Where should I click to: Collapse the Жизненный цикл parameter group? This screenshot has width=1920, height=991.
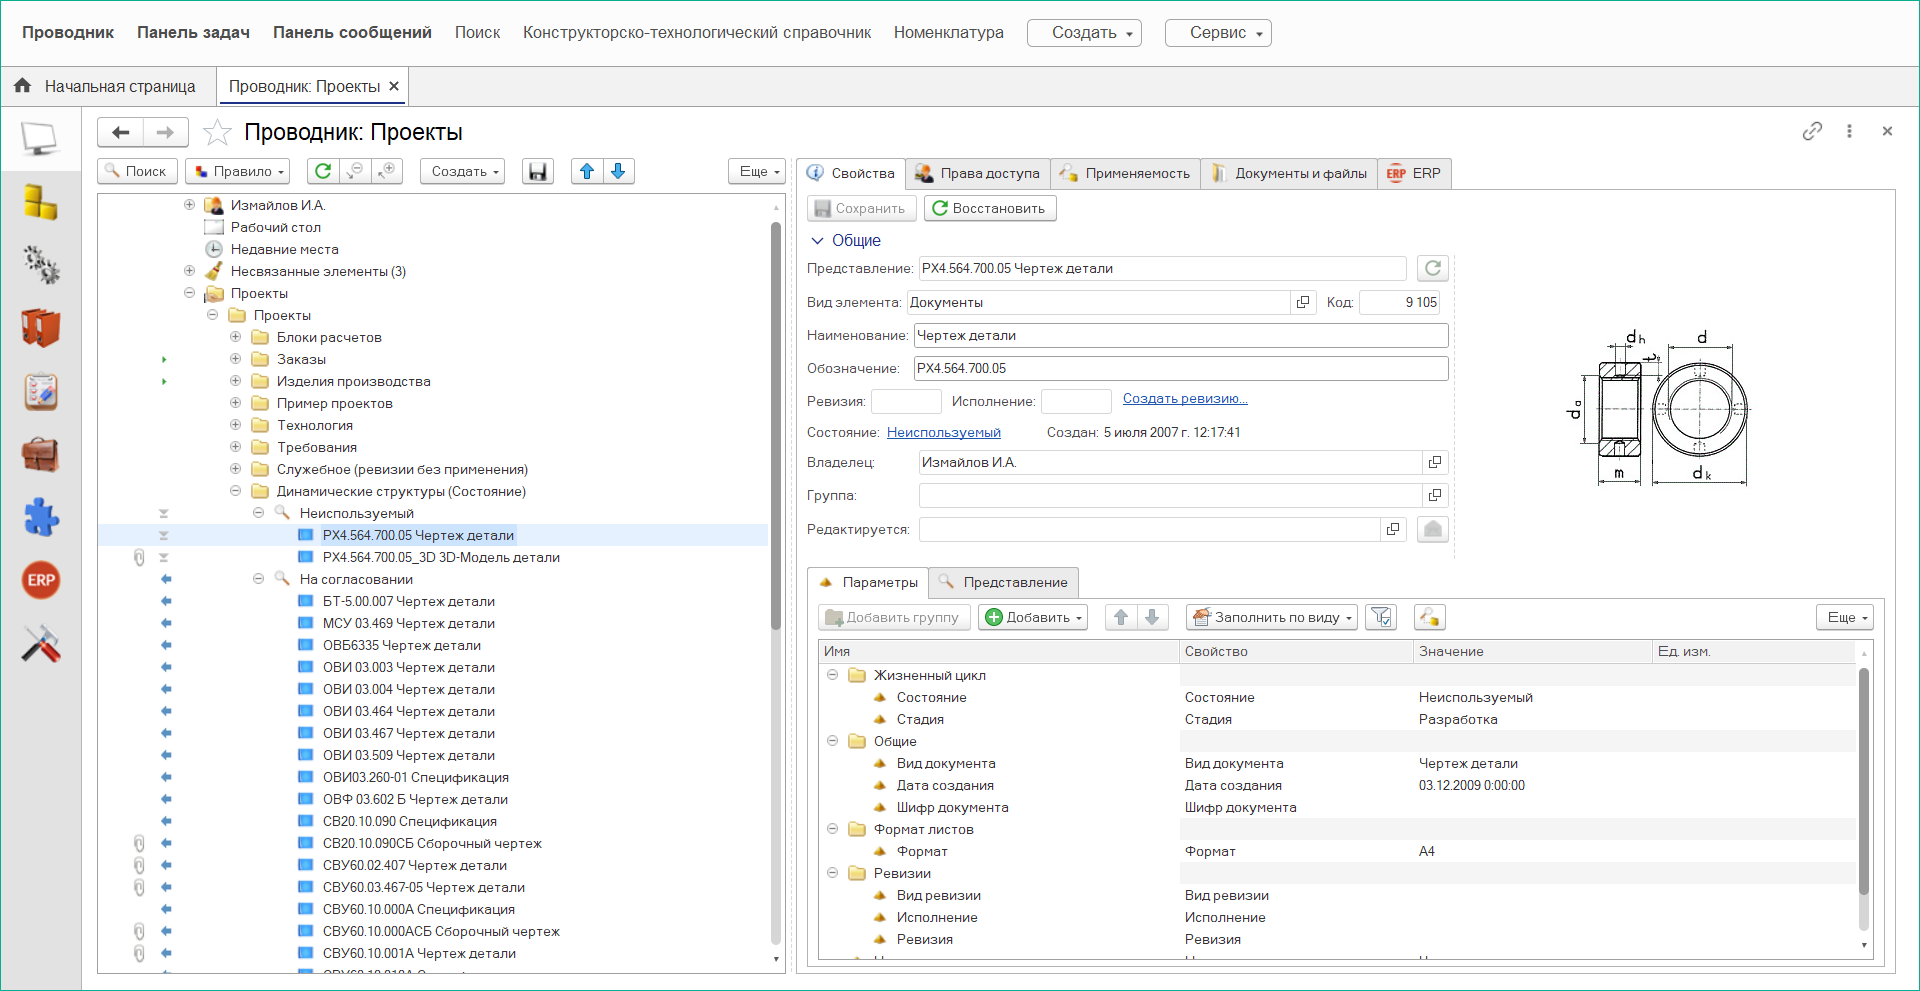tap(832, 675)
